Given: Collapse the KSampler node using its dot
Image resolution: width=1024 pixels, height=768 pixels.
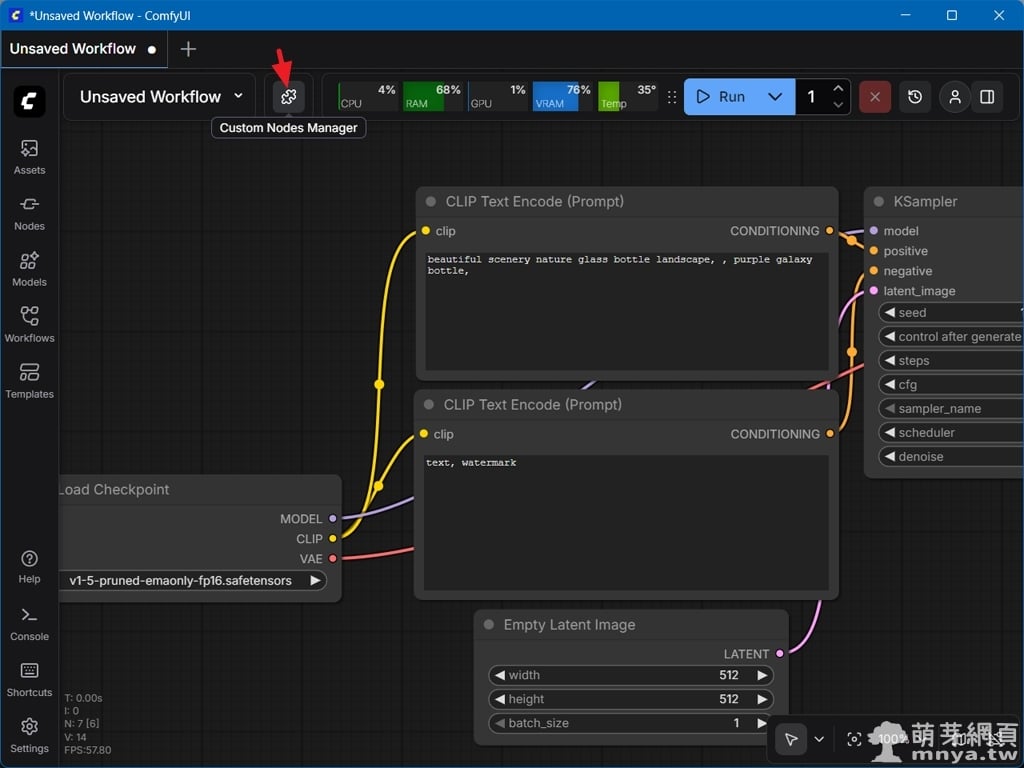Looking at the screenshot, I should click(879, 202).
